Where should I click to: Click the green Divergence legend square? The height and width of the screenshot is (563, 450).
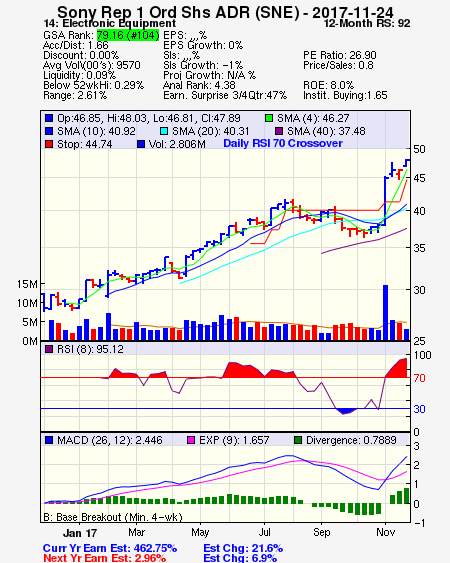[x=298, y=440]
